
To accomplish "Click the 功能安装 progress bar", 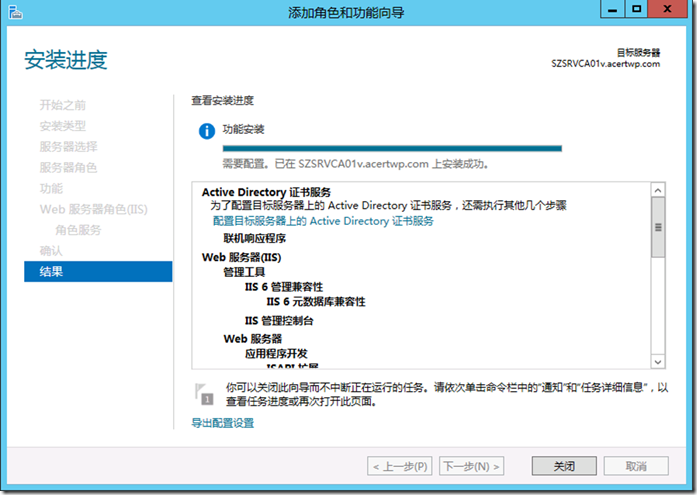I will [x=392, y=148].
